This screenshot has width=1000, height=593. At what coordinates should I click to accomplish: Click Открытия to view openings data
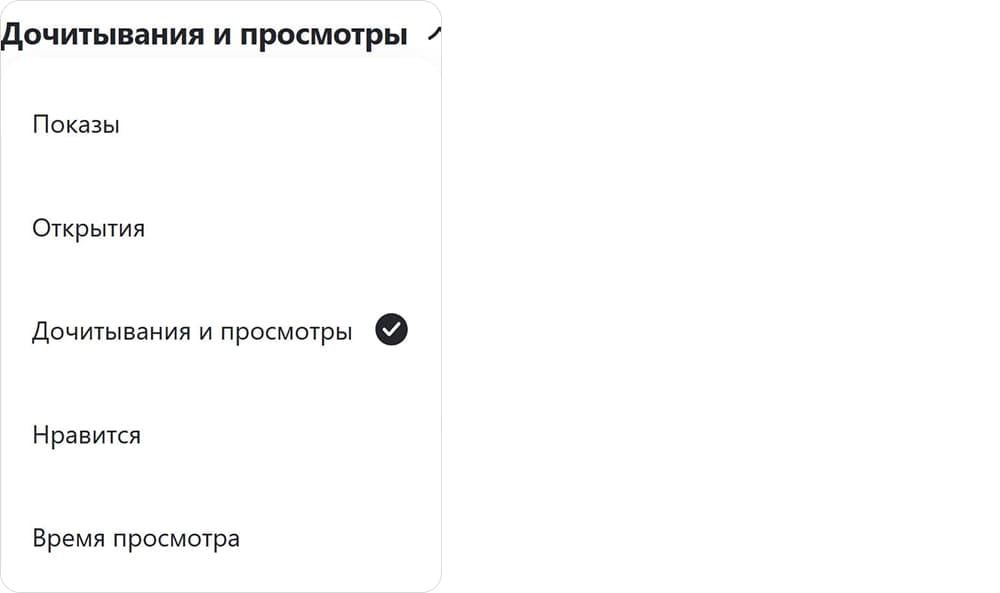click(87, 228)
